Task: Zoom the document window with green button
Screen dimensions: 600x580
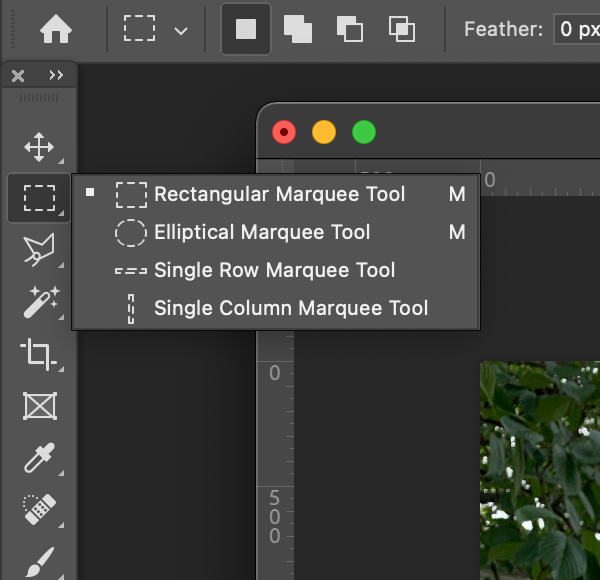Action: (x=364, y=132)
